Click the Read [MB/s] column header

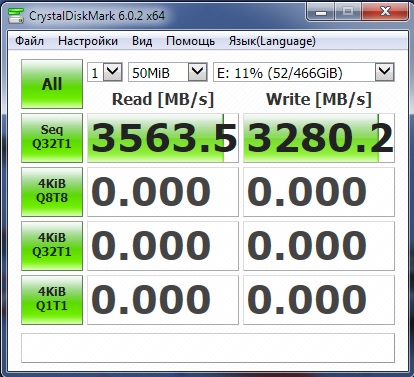[x=163, y=99]
